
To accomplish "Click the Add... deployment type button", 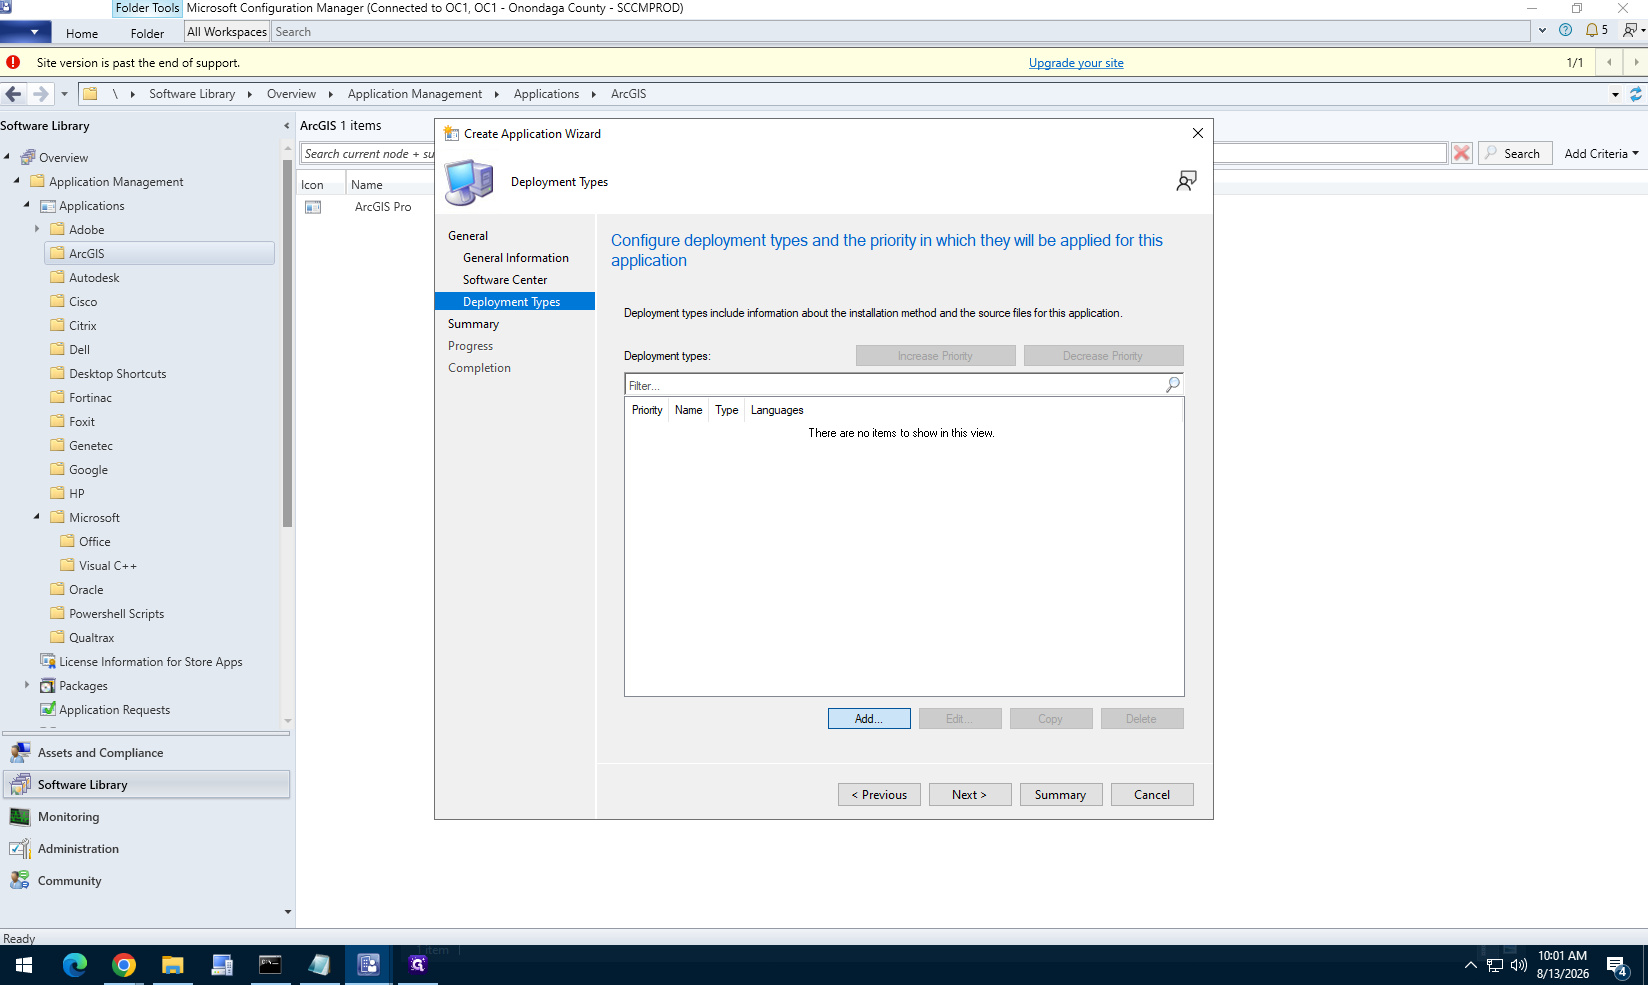I will tap(869, 719).
